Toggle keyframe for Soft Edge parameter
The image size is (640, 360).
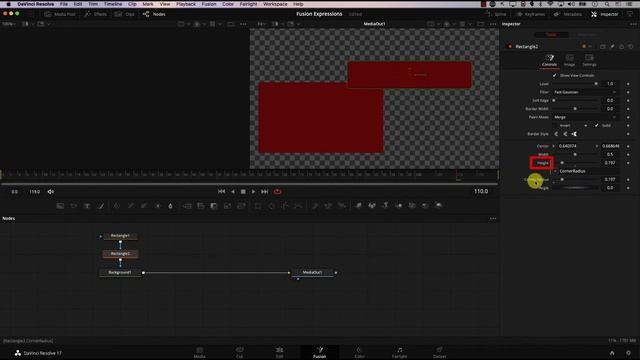pyautogui.click(x=628, y=100)
